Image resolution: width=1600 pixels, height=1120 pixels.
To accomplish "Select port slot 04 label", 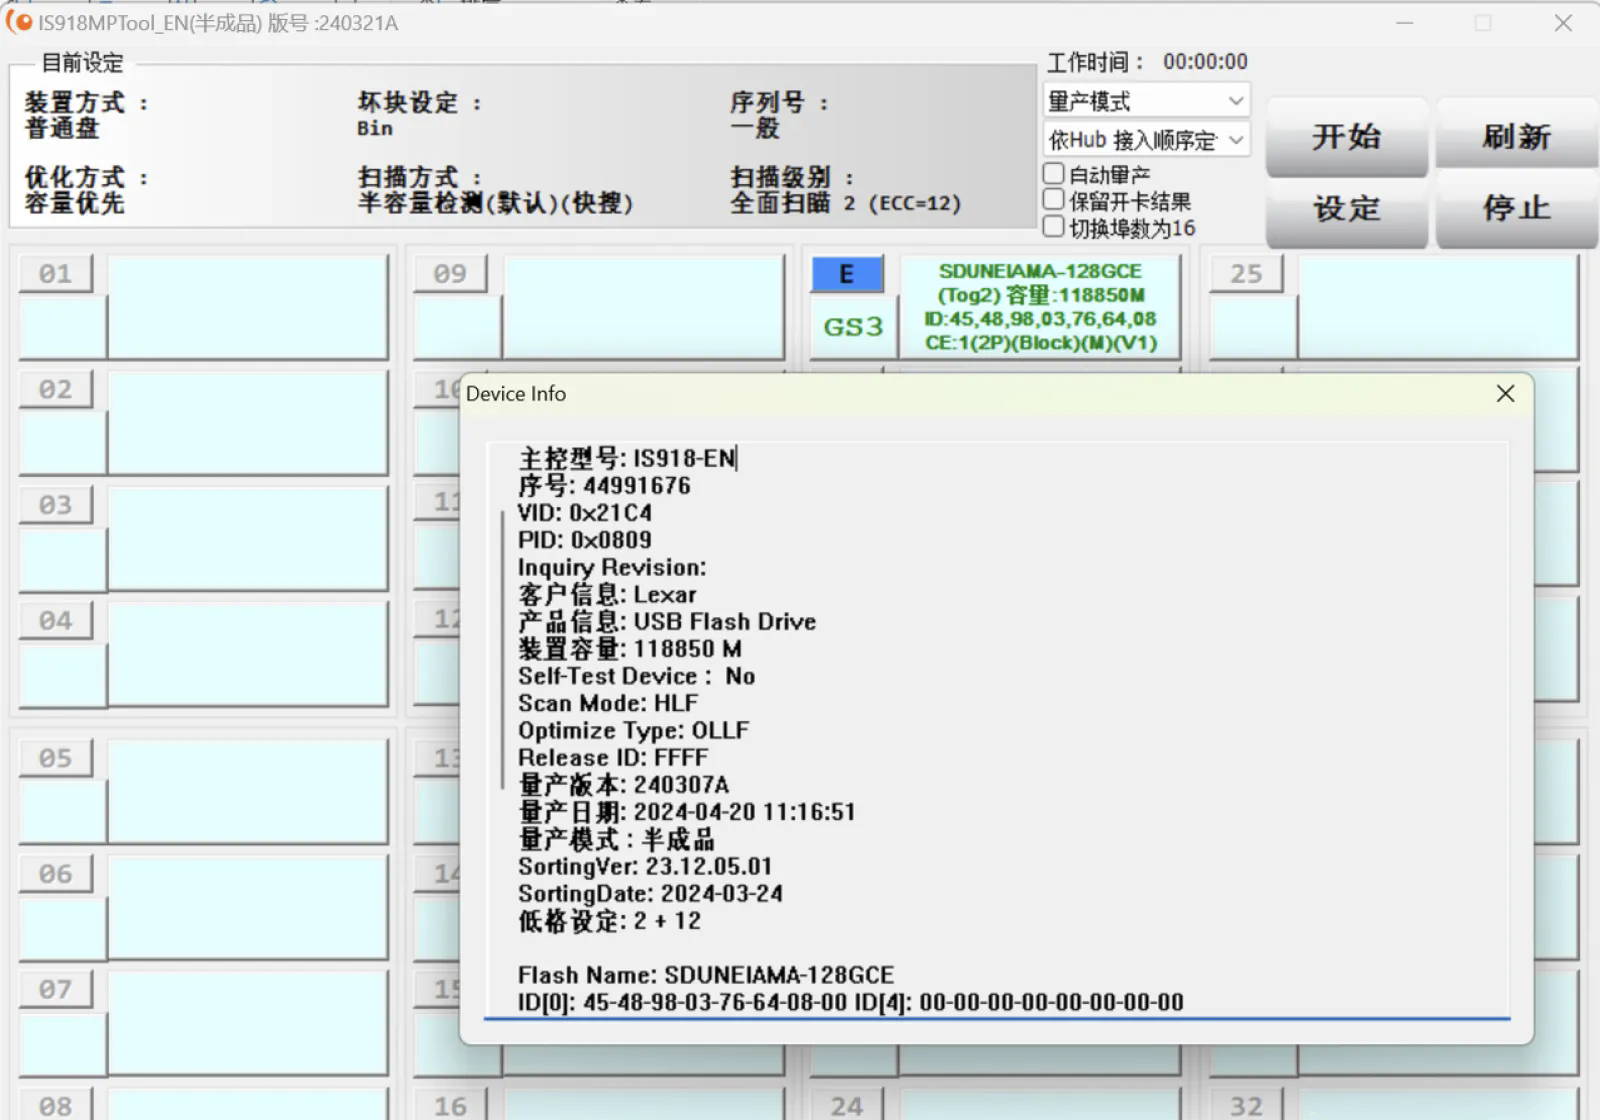I will point(56,621).
